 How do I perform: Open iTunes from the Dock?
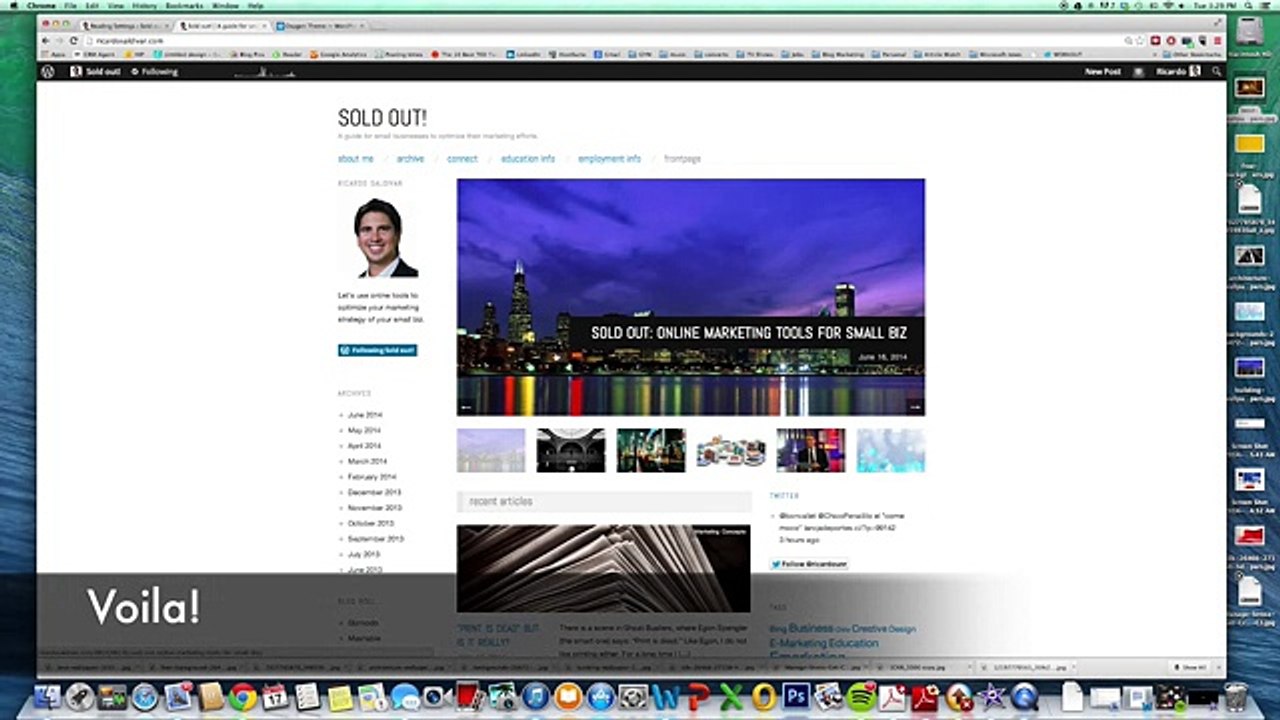point(535,697)
